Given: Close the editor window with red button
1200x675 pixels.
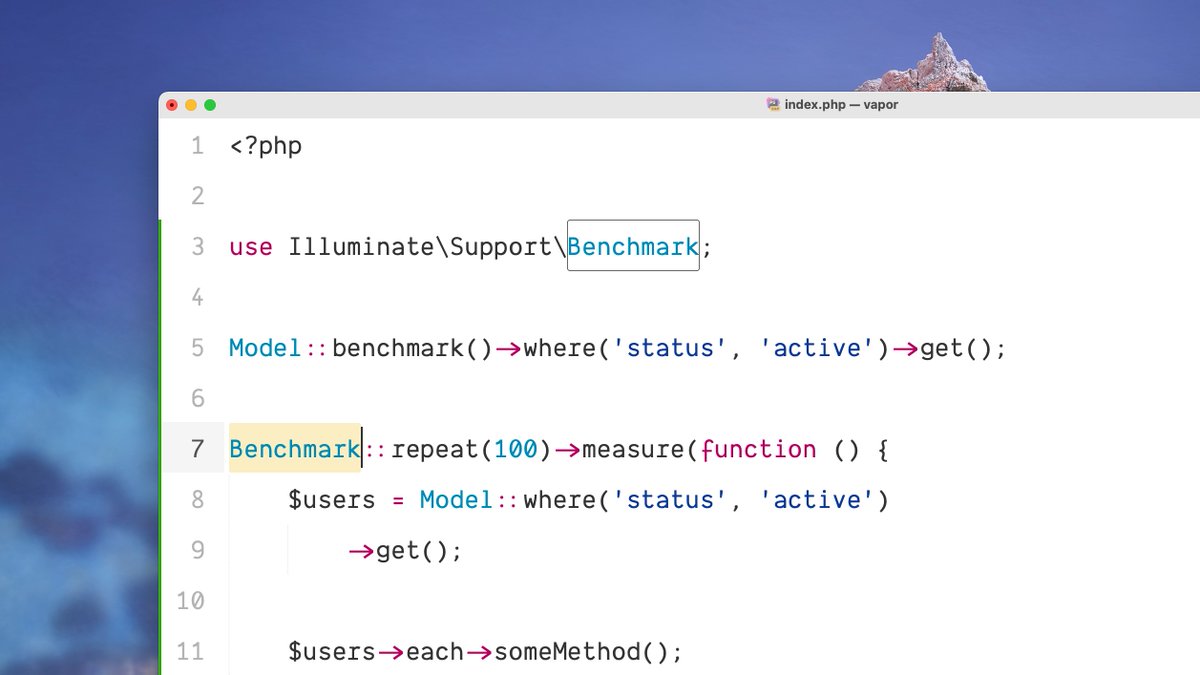Looking at the screenshot, I should [172, 105].
